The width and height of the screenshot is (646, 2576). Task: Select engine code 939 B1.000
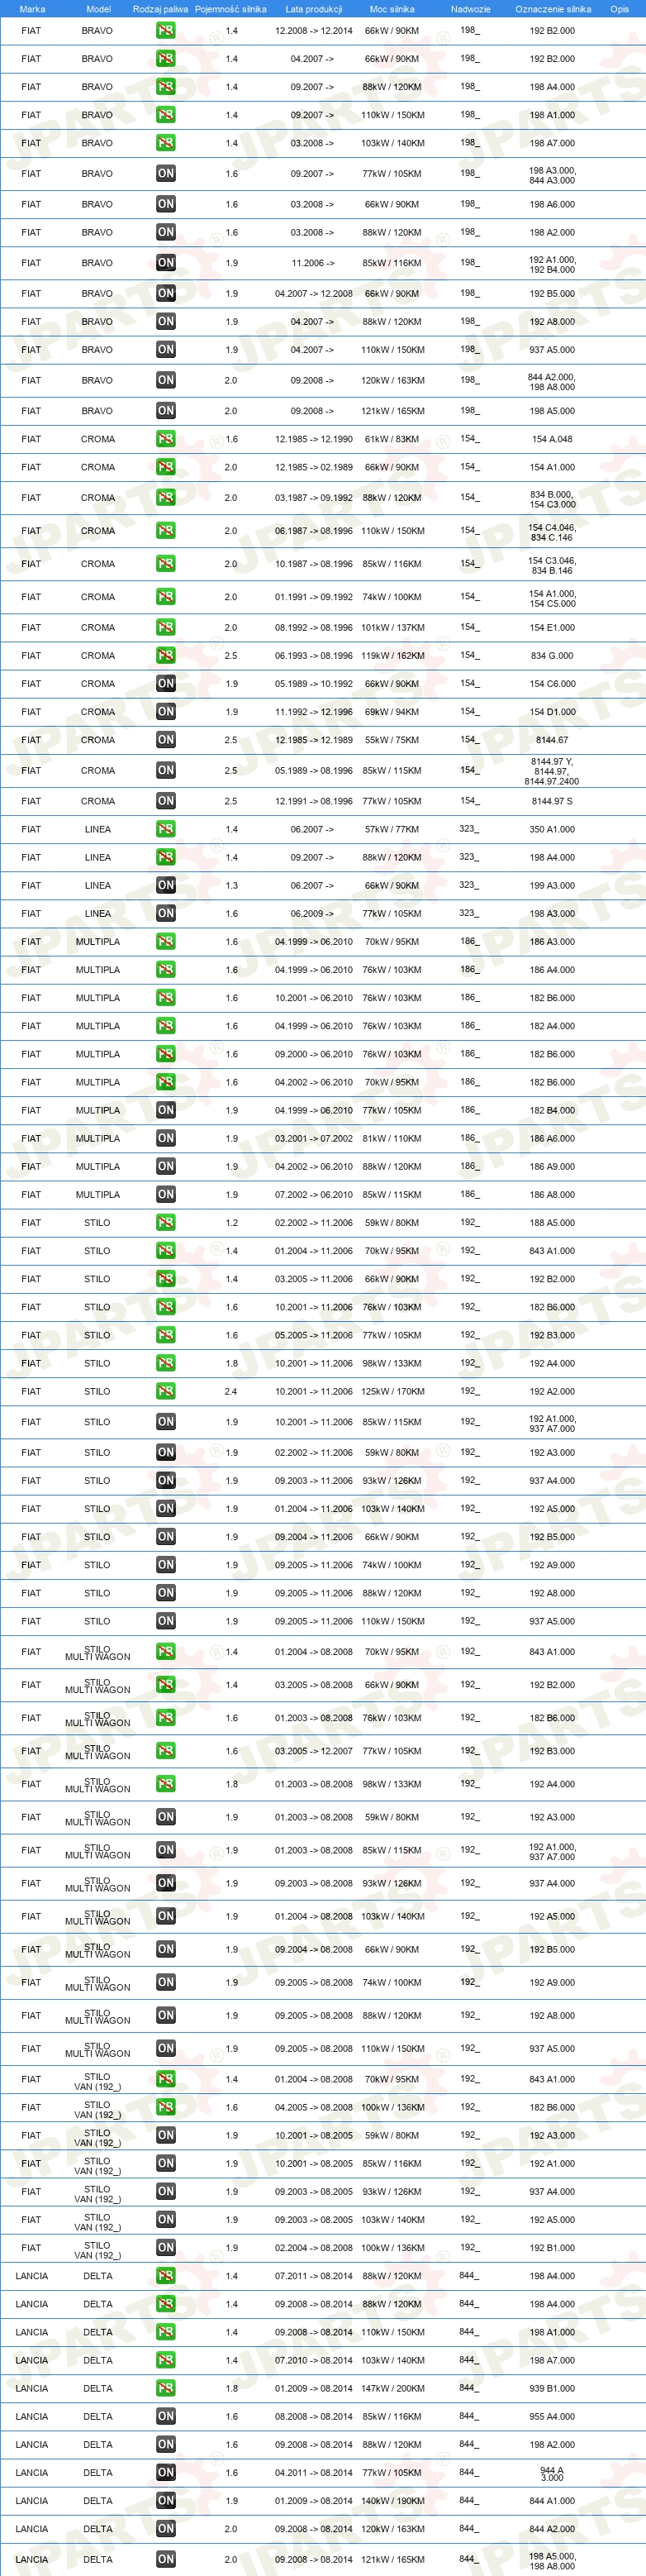point(552,2388)
